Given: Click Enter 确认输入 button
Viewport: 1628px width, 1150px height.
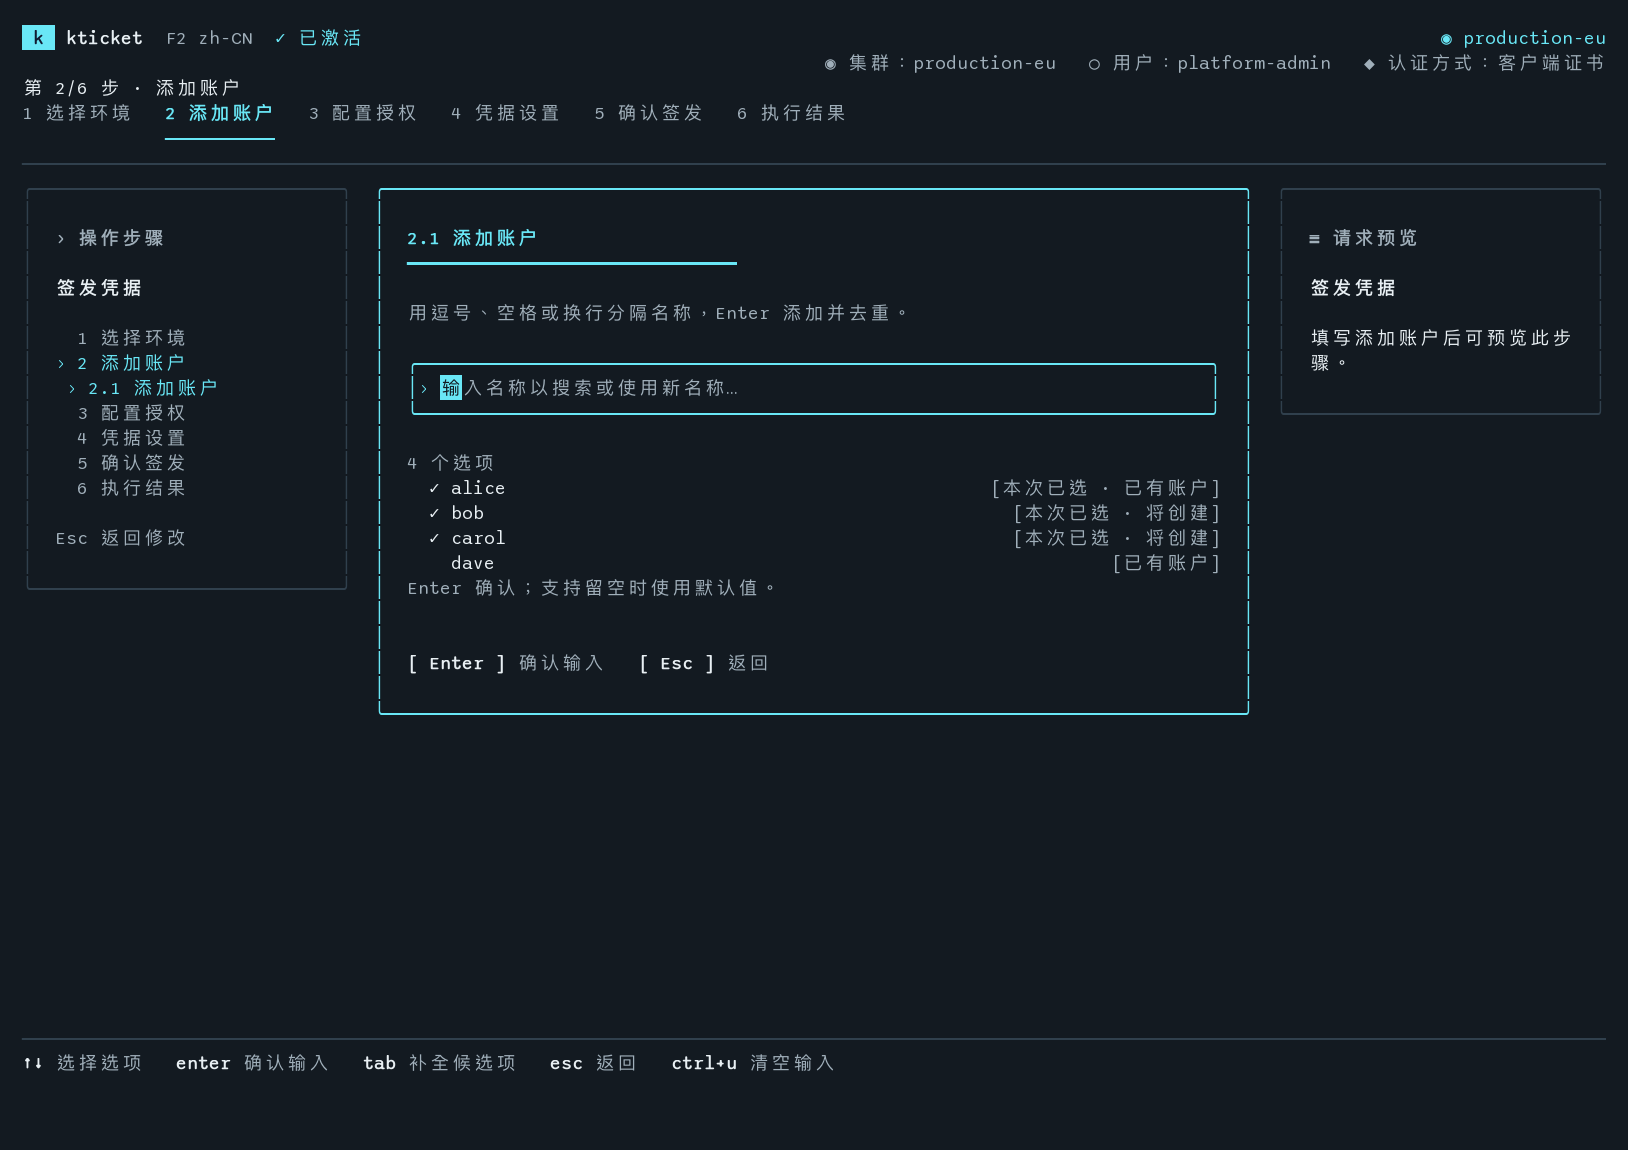Looking at the screenshot, I should pos(506,663).
